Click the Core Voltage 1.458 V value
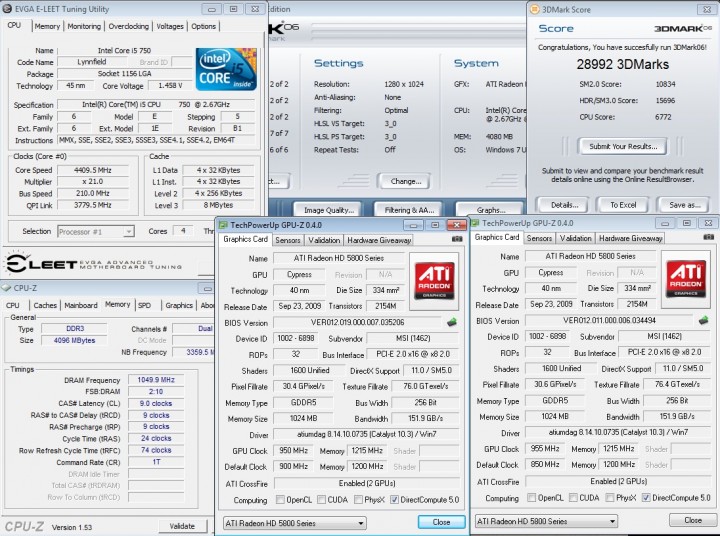The height and width of the screenshot is (536, 720). [x=170, y=85]
